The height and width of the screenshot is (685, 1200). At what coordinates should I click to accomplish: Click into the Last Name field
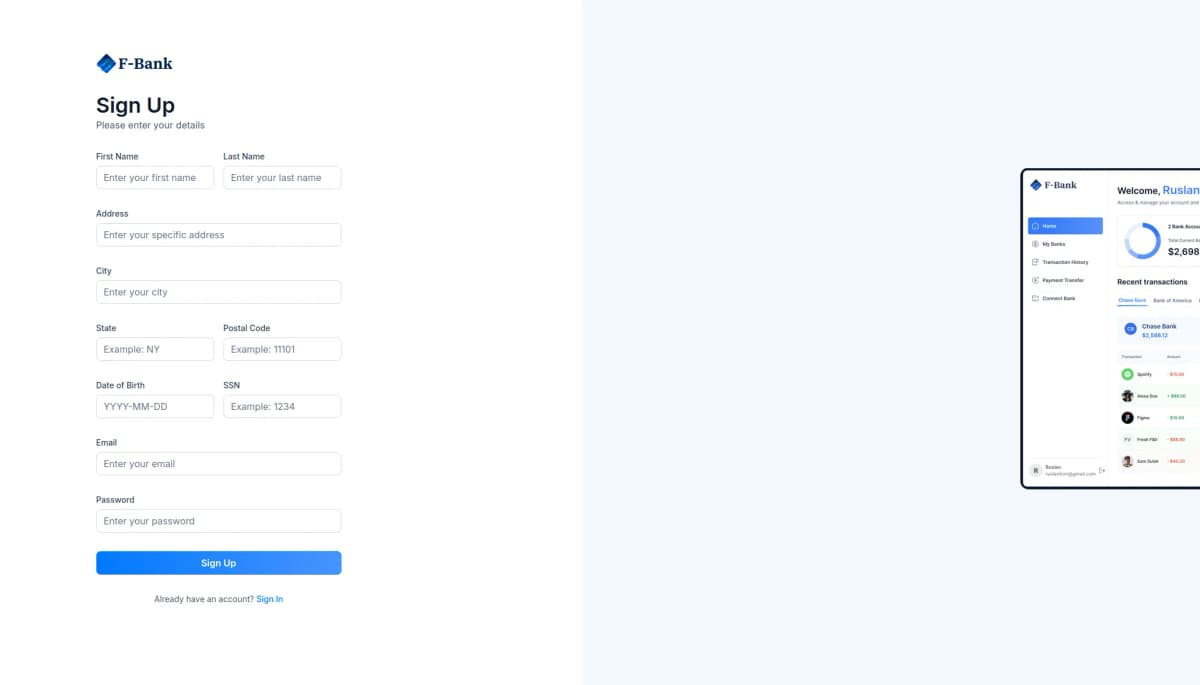click(282, 178)
